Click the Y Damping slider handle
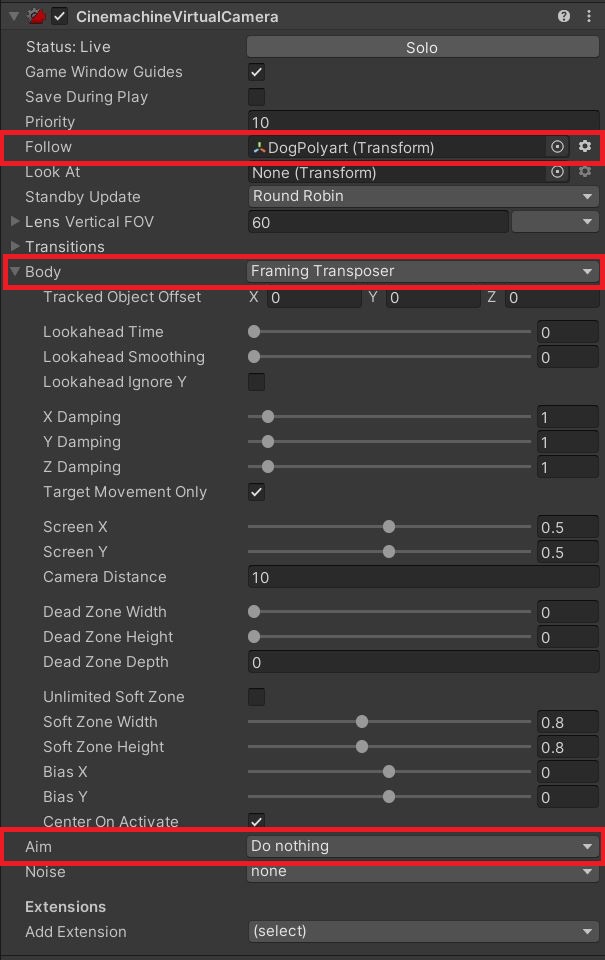The width and height of the screenshot is (605, 960). pyautogui.click(x=268, y=441)
